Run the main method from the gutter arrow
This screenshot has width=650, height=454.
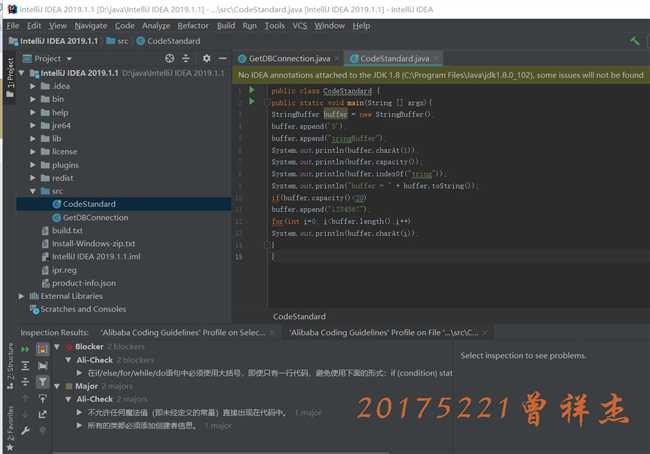252,101
